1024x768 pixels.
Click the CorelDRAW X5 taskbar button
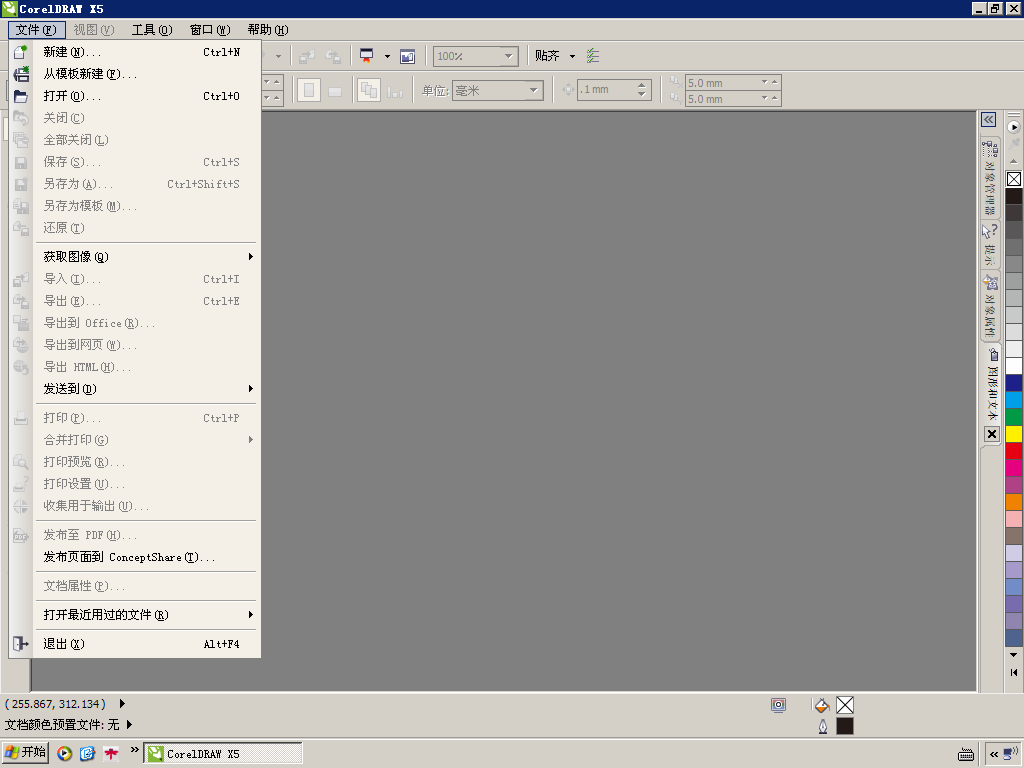click(x=223, y=754)
